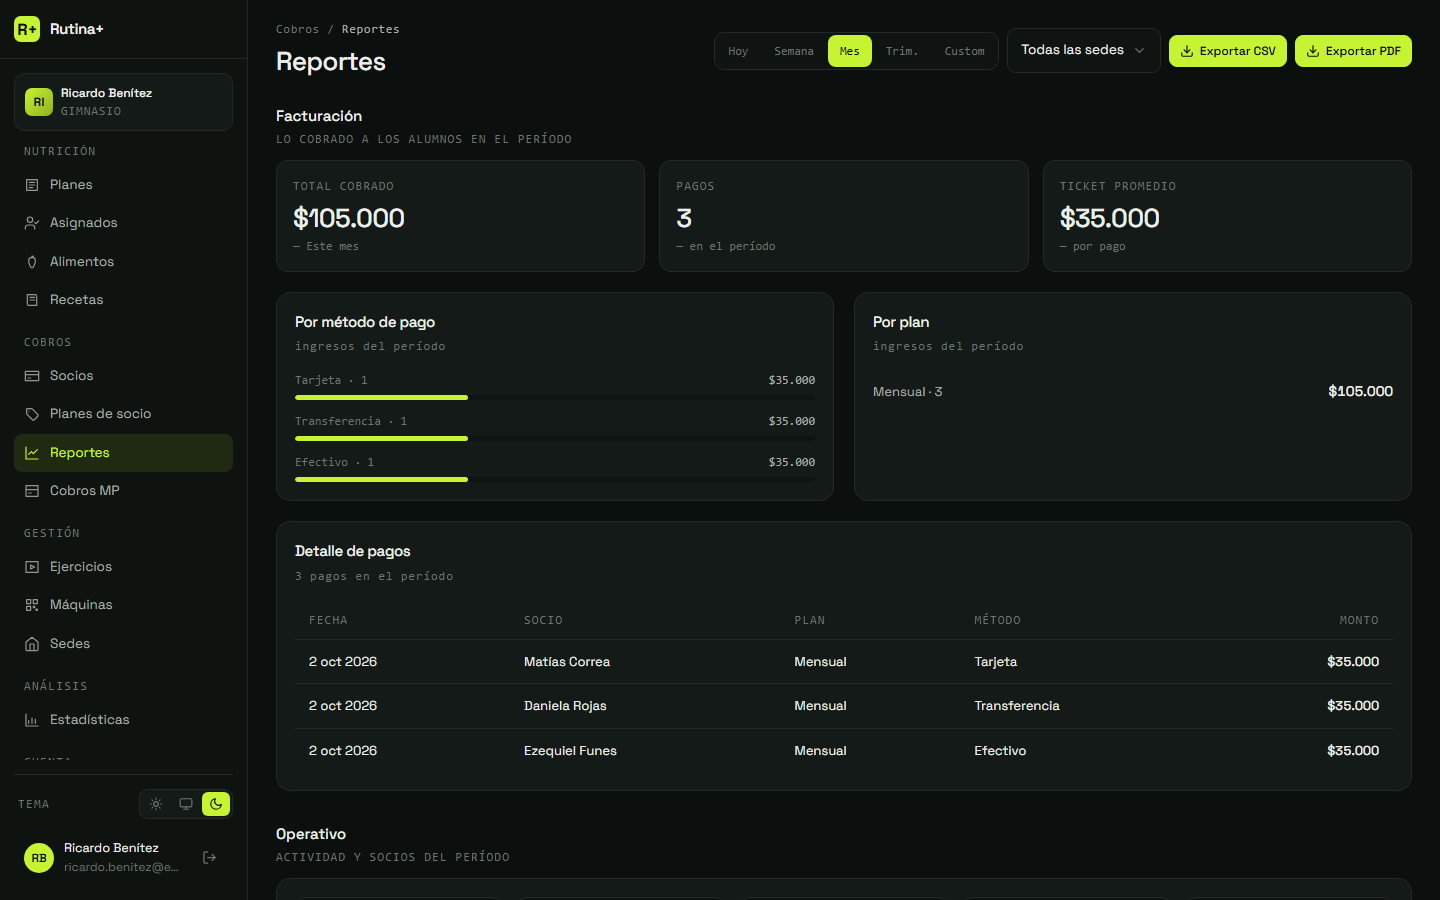1440x900 pixels.
Task: Select the Custom period option
Action: (x=964, y=51)
